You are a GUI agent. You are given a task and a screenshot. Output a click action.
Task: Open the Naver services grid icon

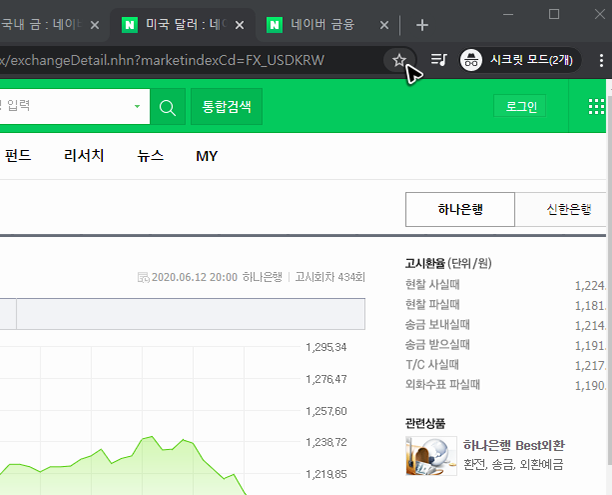[596, 107]
